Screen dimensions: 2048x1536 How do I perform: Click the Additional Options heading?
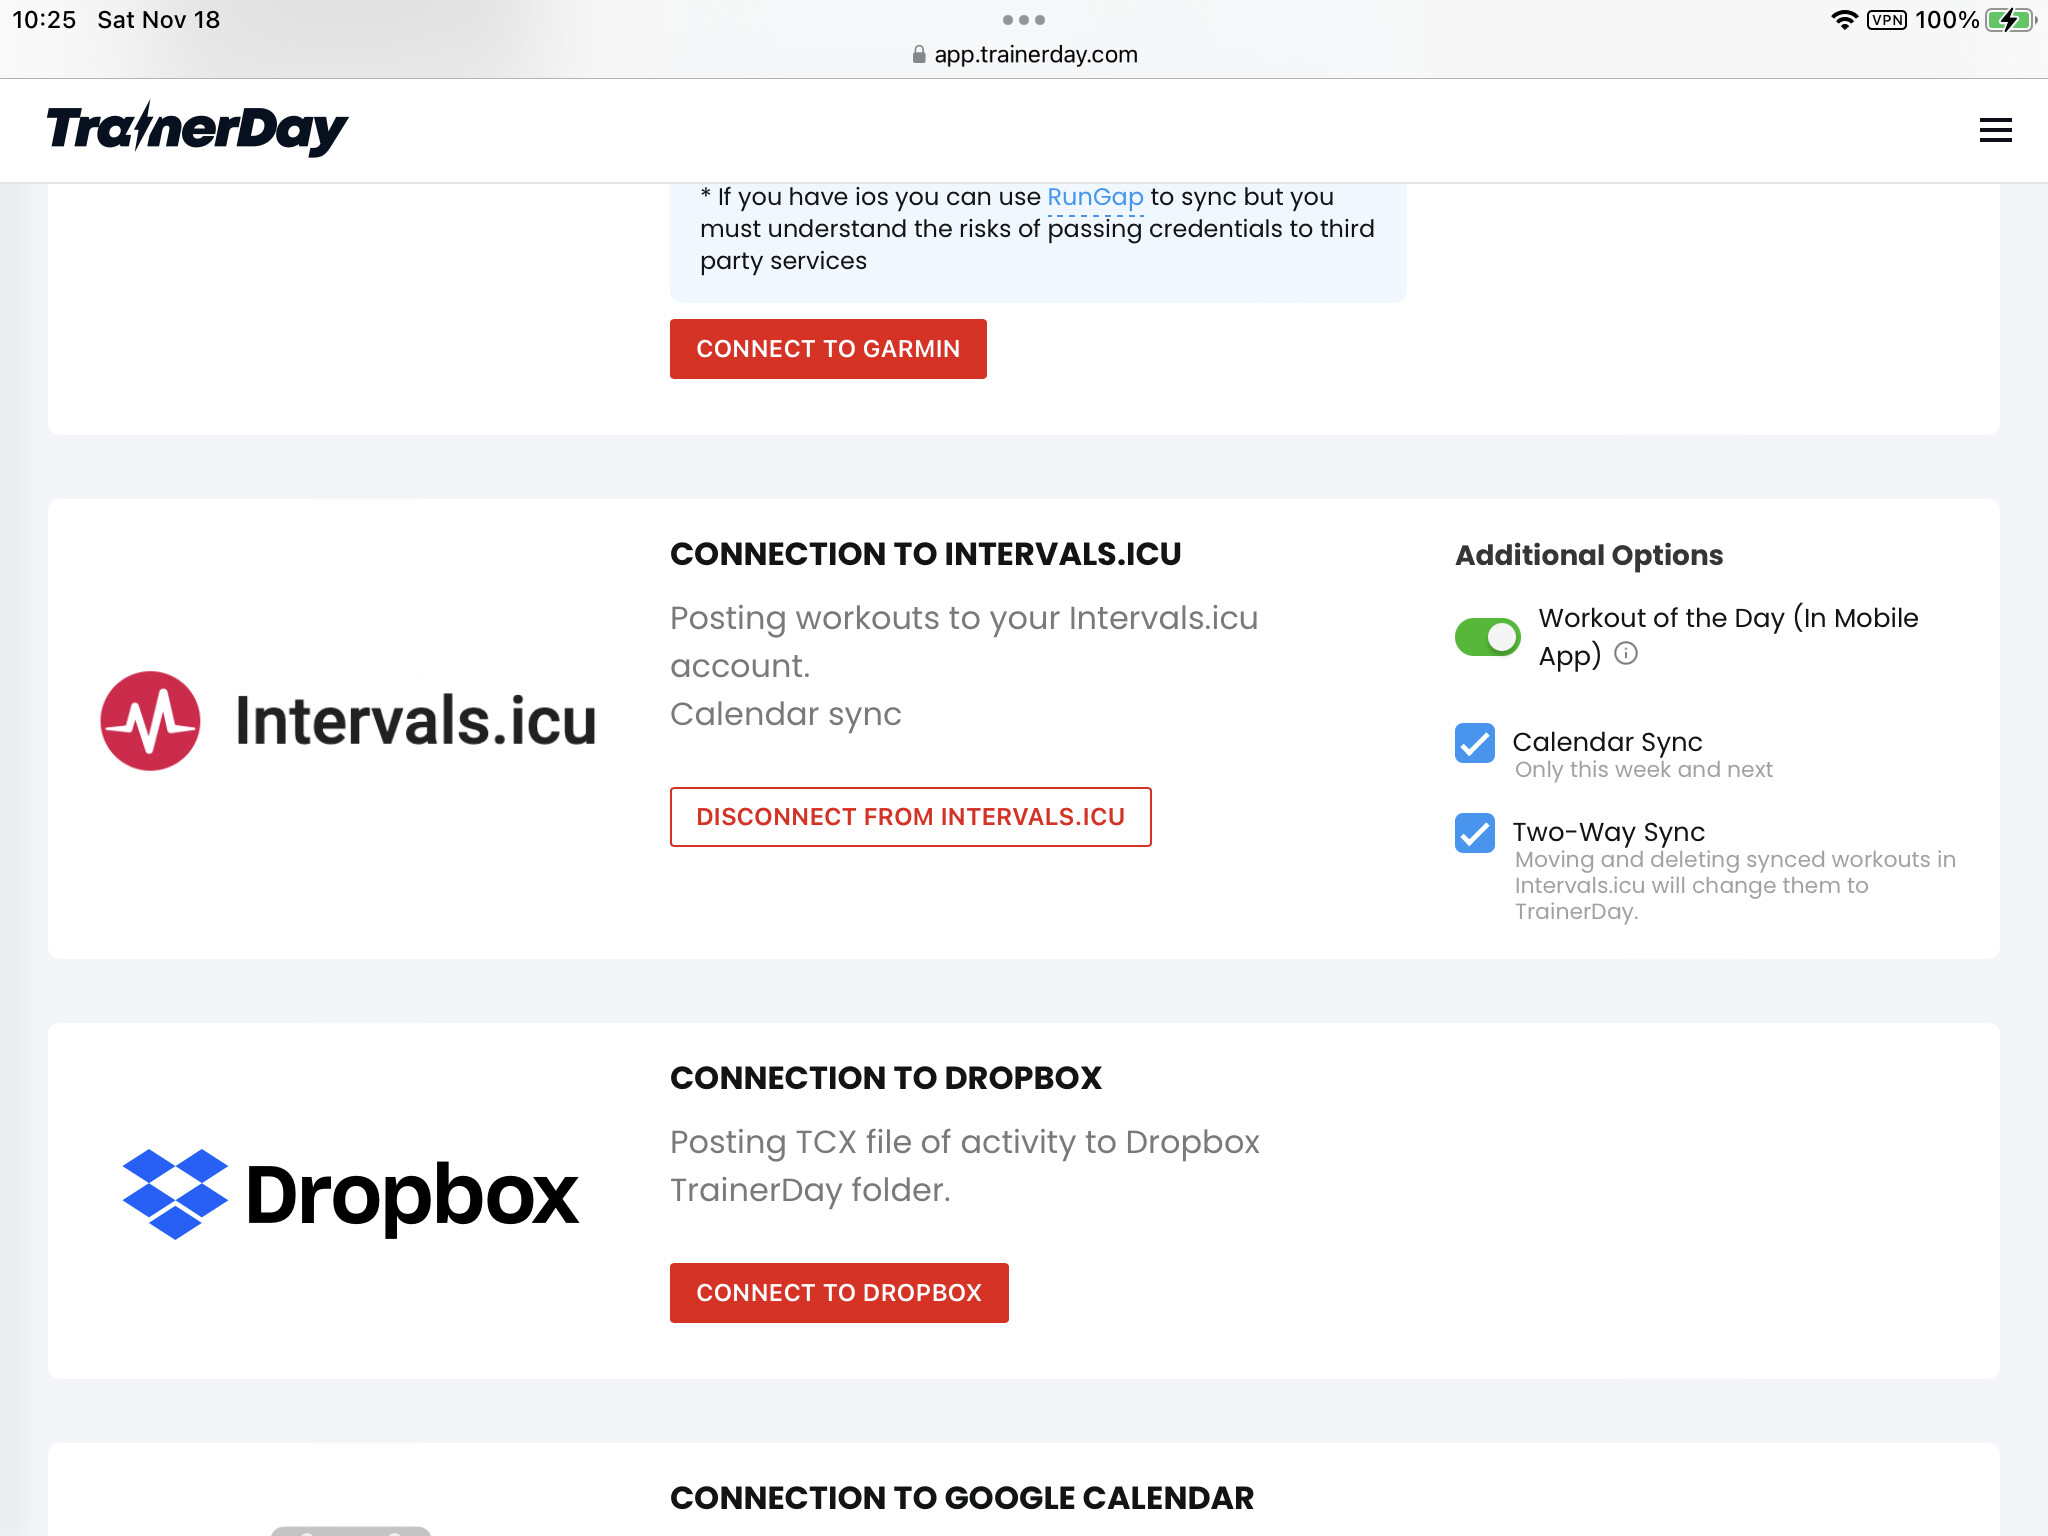click(x=1589, y=555)
